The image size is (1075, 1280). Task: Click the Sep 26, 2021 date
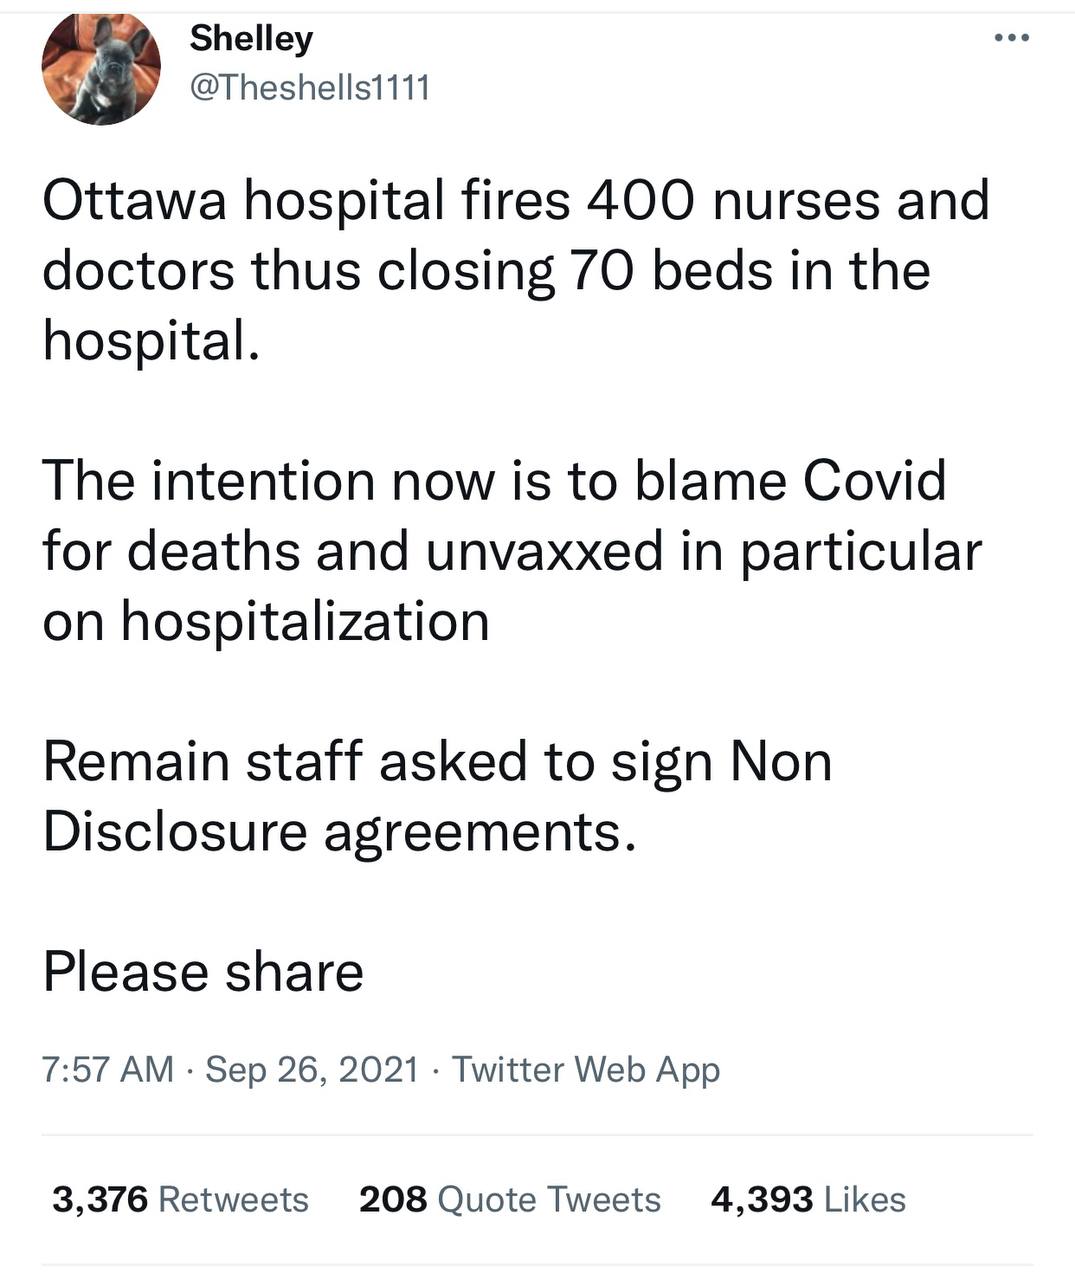tap(312, 1070)
